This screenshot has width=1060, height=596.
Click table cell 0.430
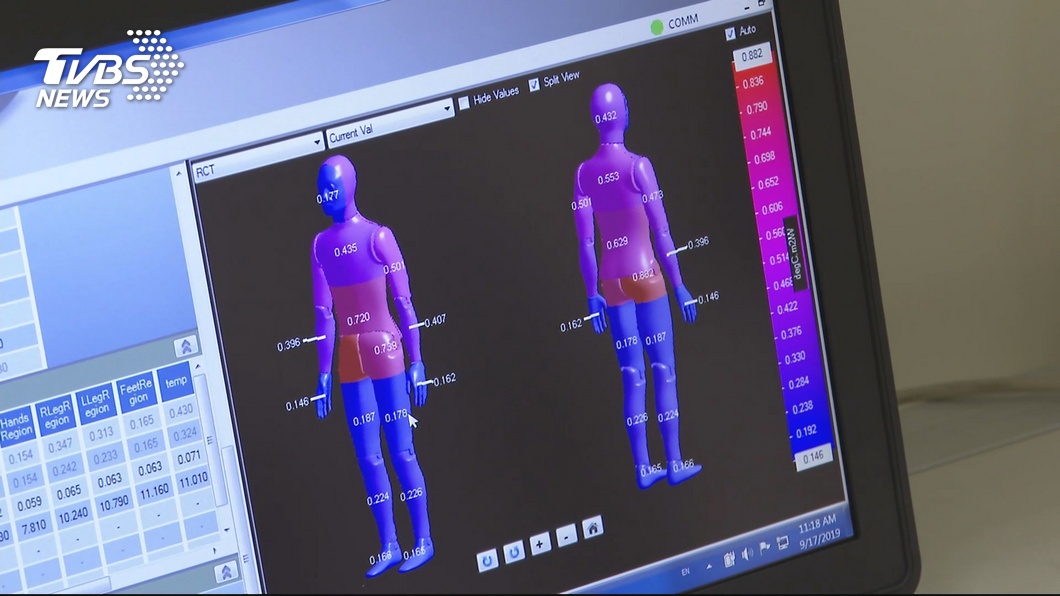(x=180, y=412)
